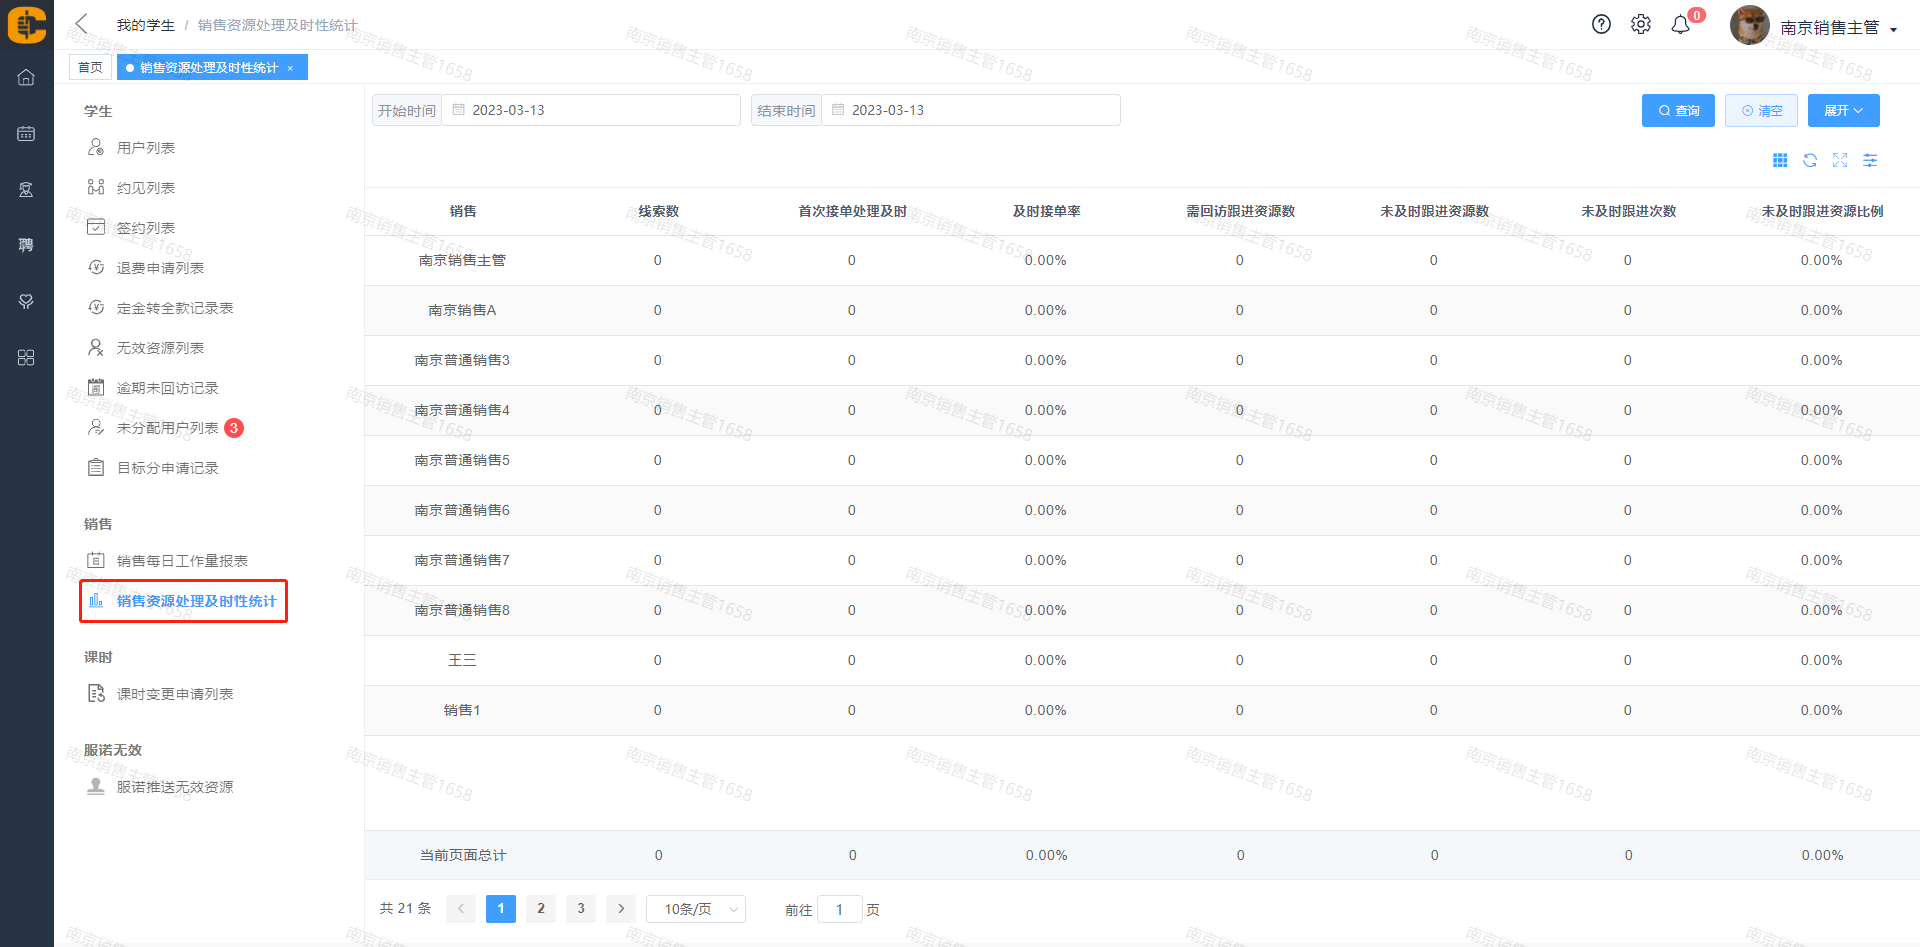Click the calendar icon in left sidebar

26,133
